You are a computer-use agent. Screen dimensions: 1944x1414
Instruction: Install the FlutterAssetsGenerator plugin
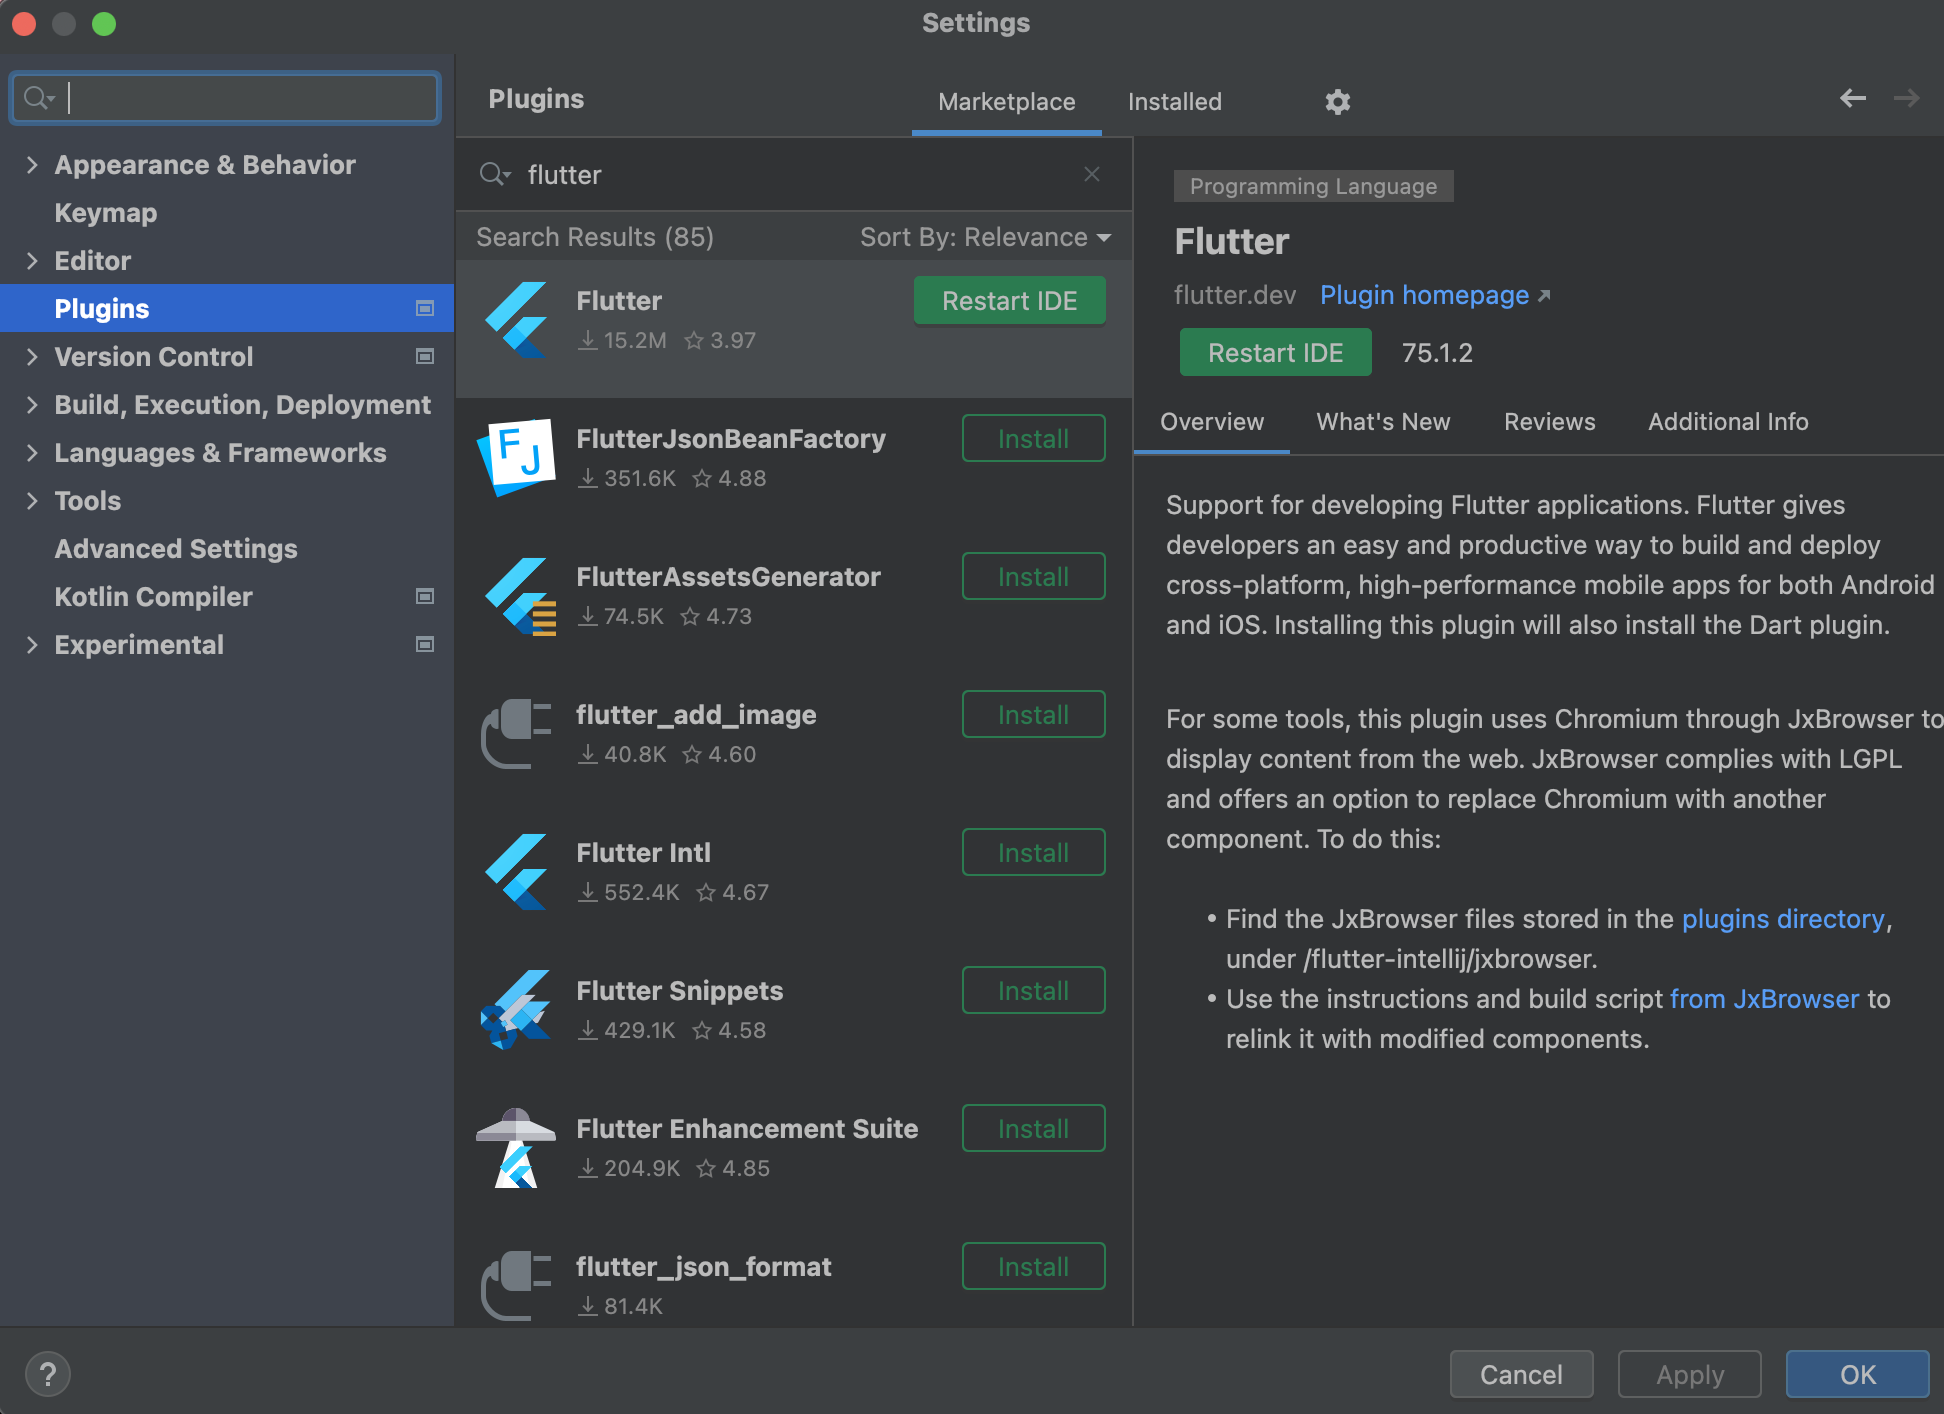pos(1034,577)
